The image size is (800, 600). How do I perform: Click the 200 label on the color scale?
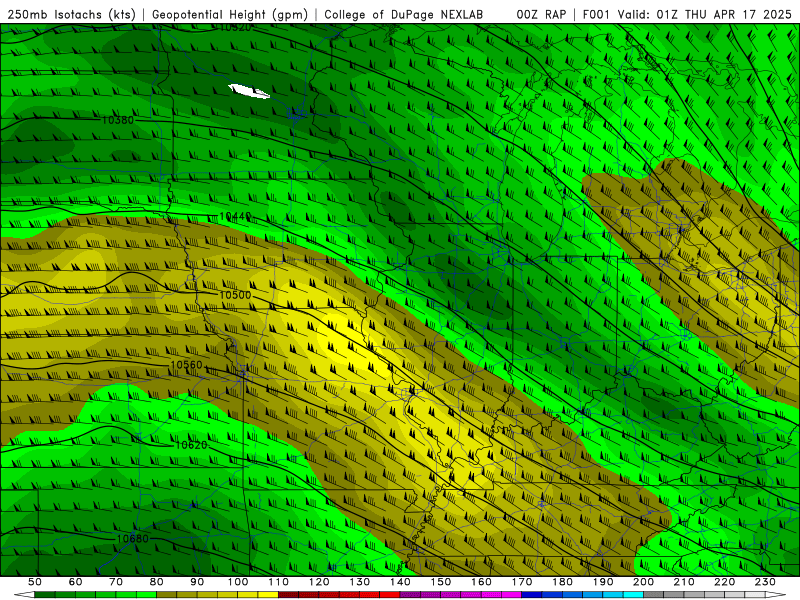(x=643, y=582)
